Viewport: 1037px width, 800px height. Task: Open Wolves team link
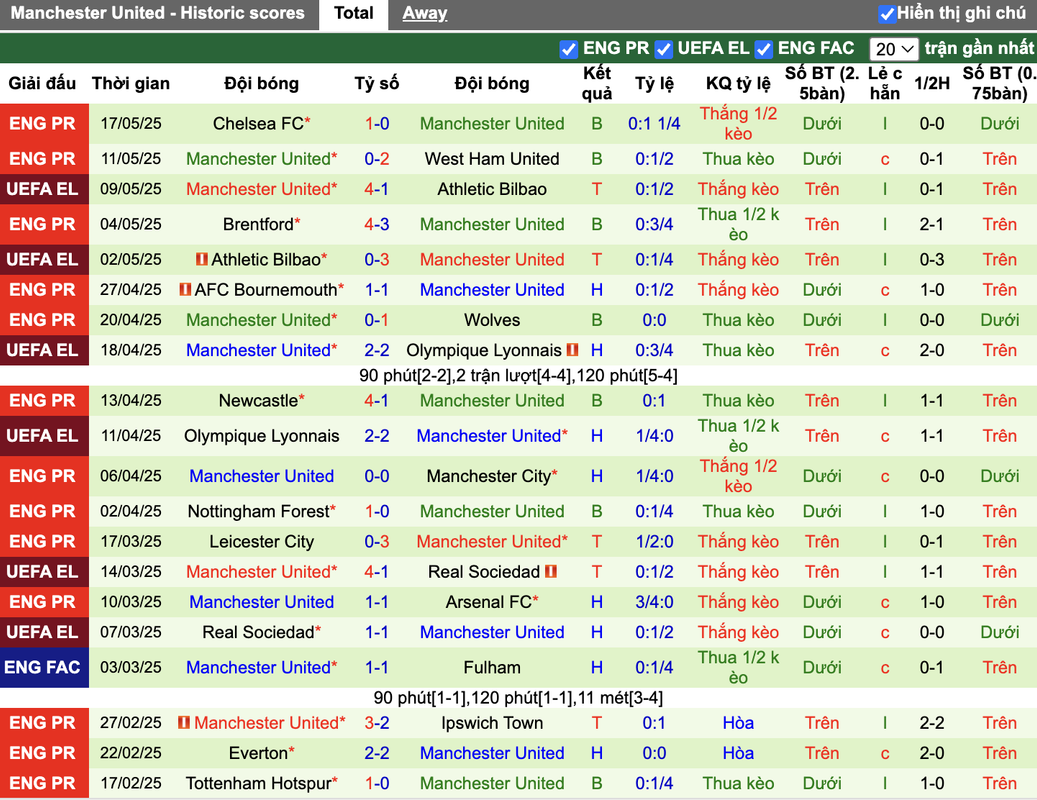pos(492,320)
